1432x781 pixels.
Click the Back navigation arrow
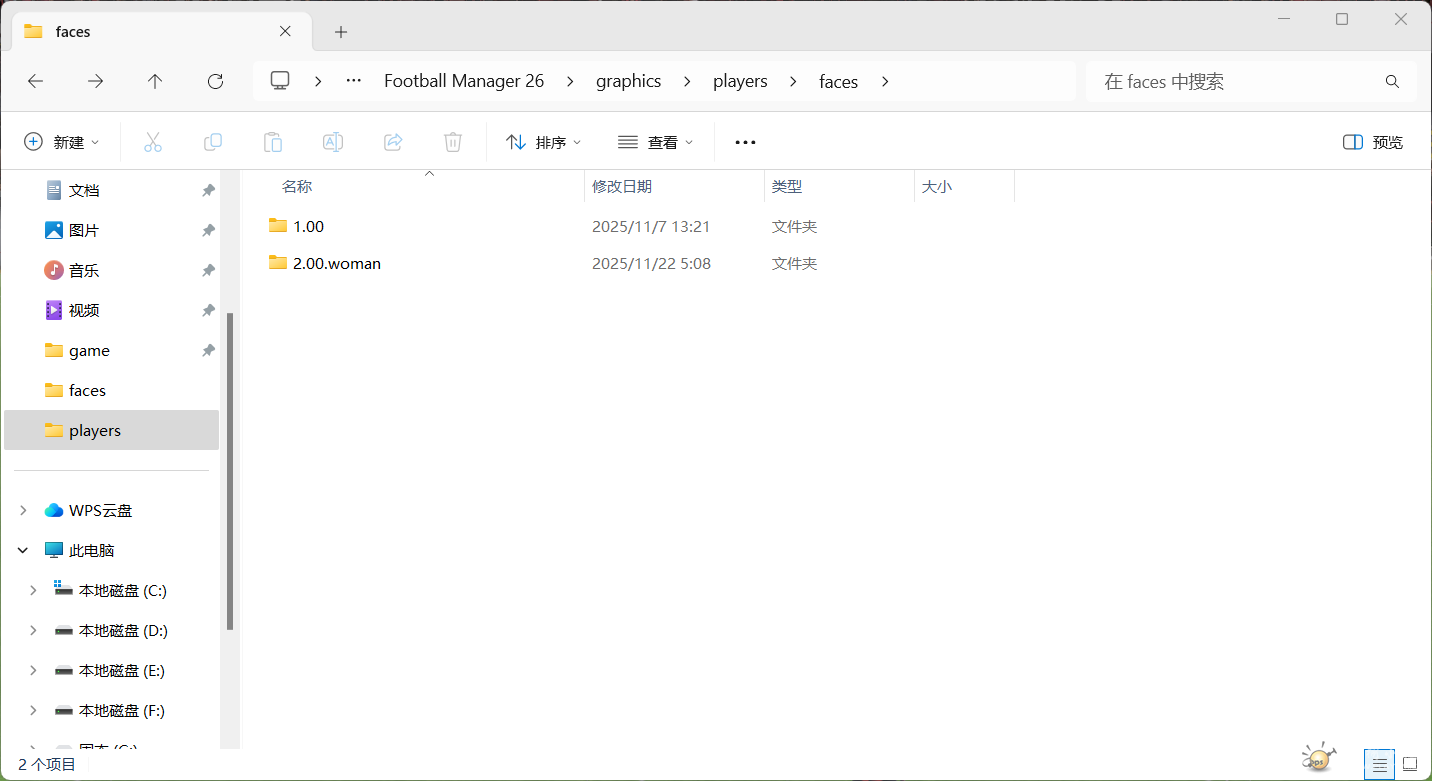click(35, 81)
